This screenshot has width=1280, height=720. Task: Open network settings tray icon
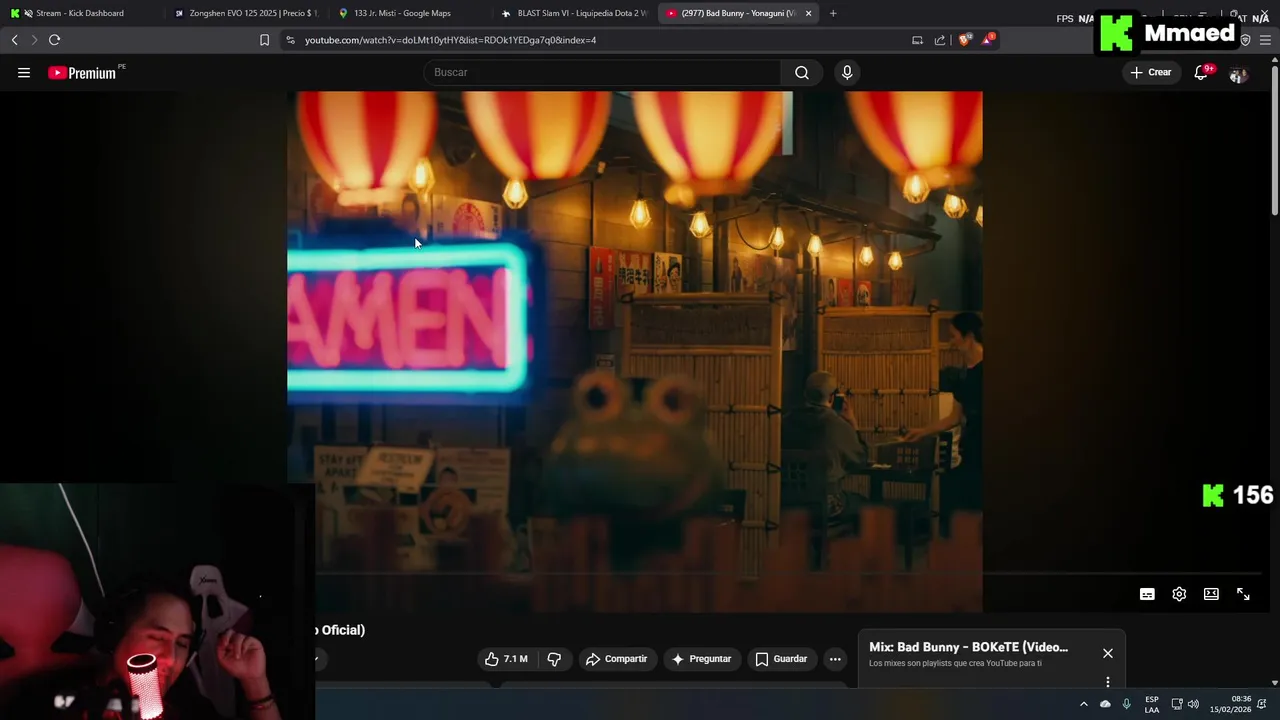[x=1177, y=704]
